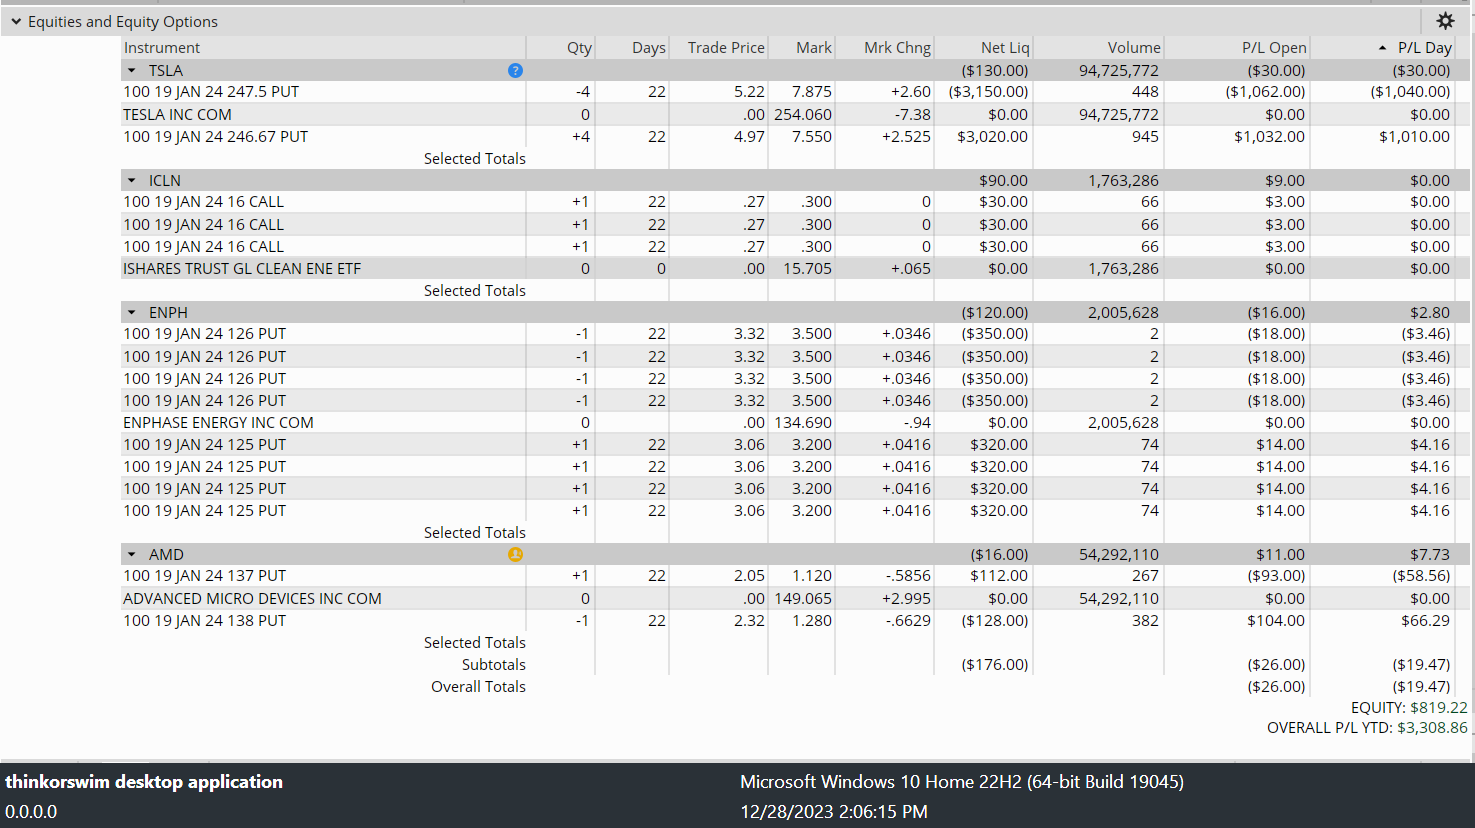Sort by P/L Open column header
Image resolution: width=1475 pixels, height=828 pixels.
1274,48
